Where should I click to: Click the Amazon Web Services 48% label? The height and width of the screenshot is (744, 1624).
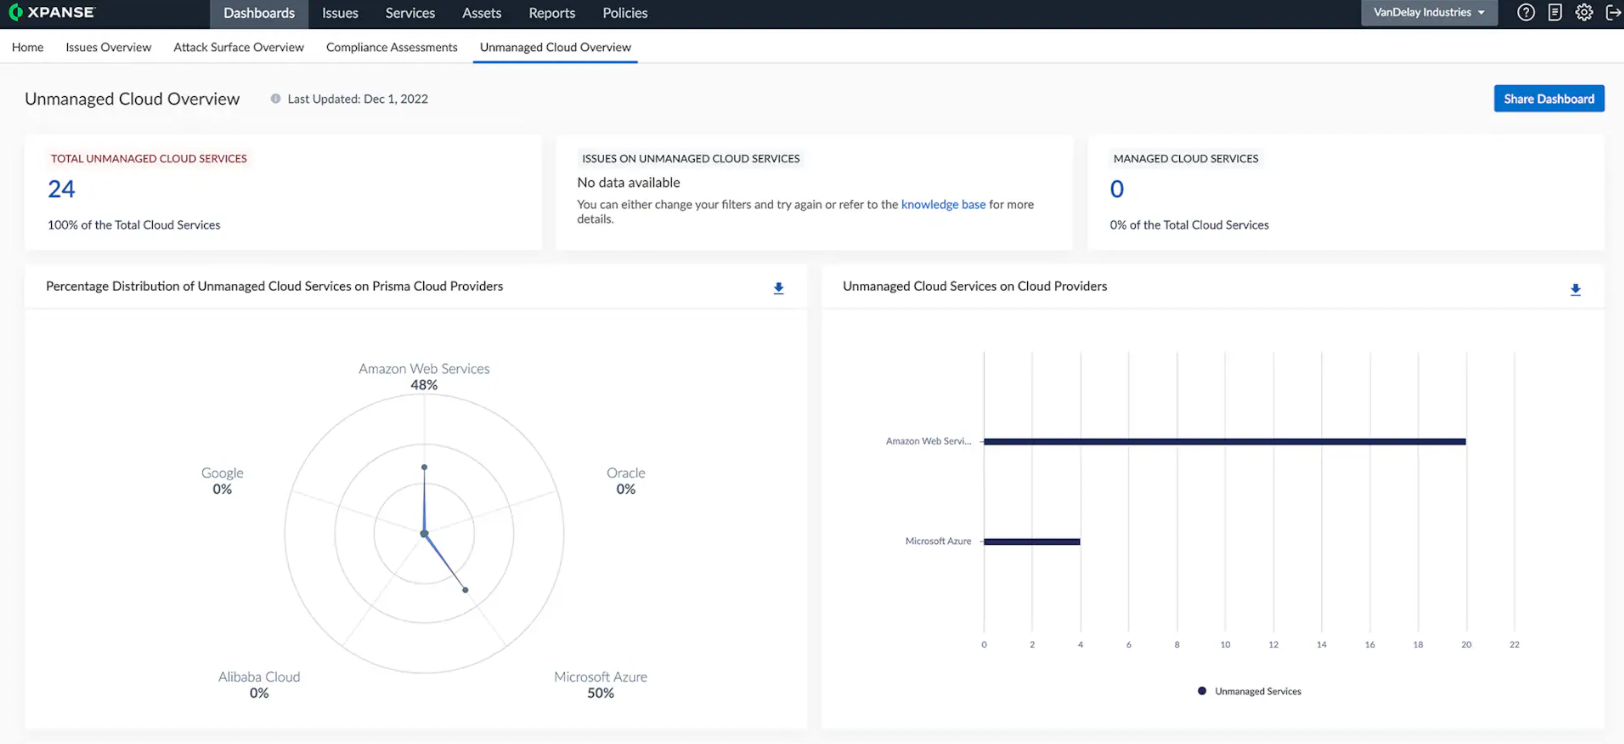(x=424, y=377)
